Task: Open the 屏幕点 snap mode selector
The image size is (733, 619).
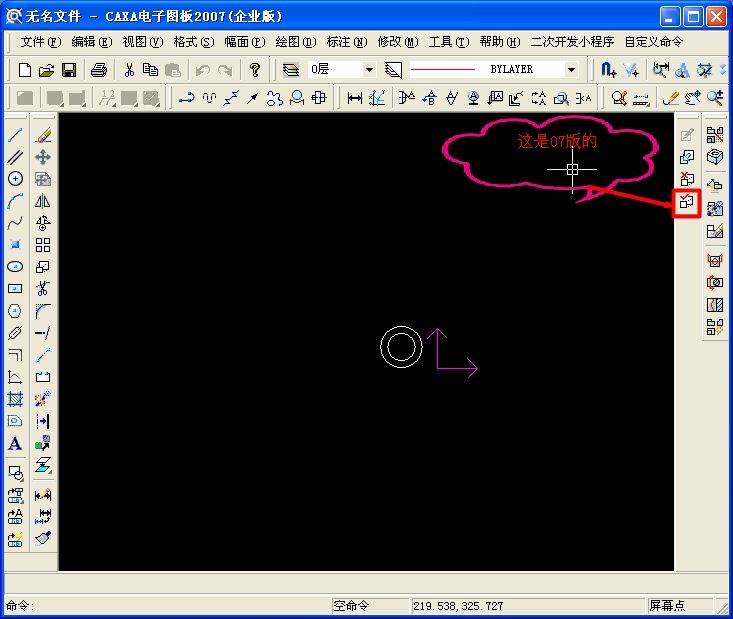Action: [x=679, y=606]
